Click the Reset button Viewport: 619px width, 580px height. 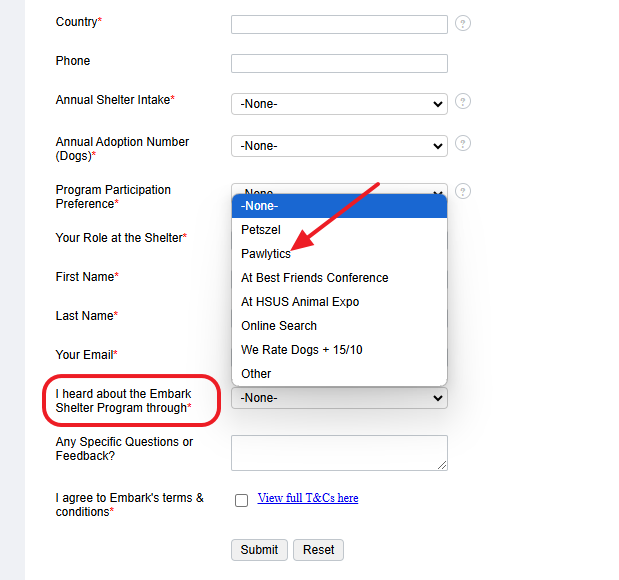[318, 550]
